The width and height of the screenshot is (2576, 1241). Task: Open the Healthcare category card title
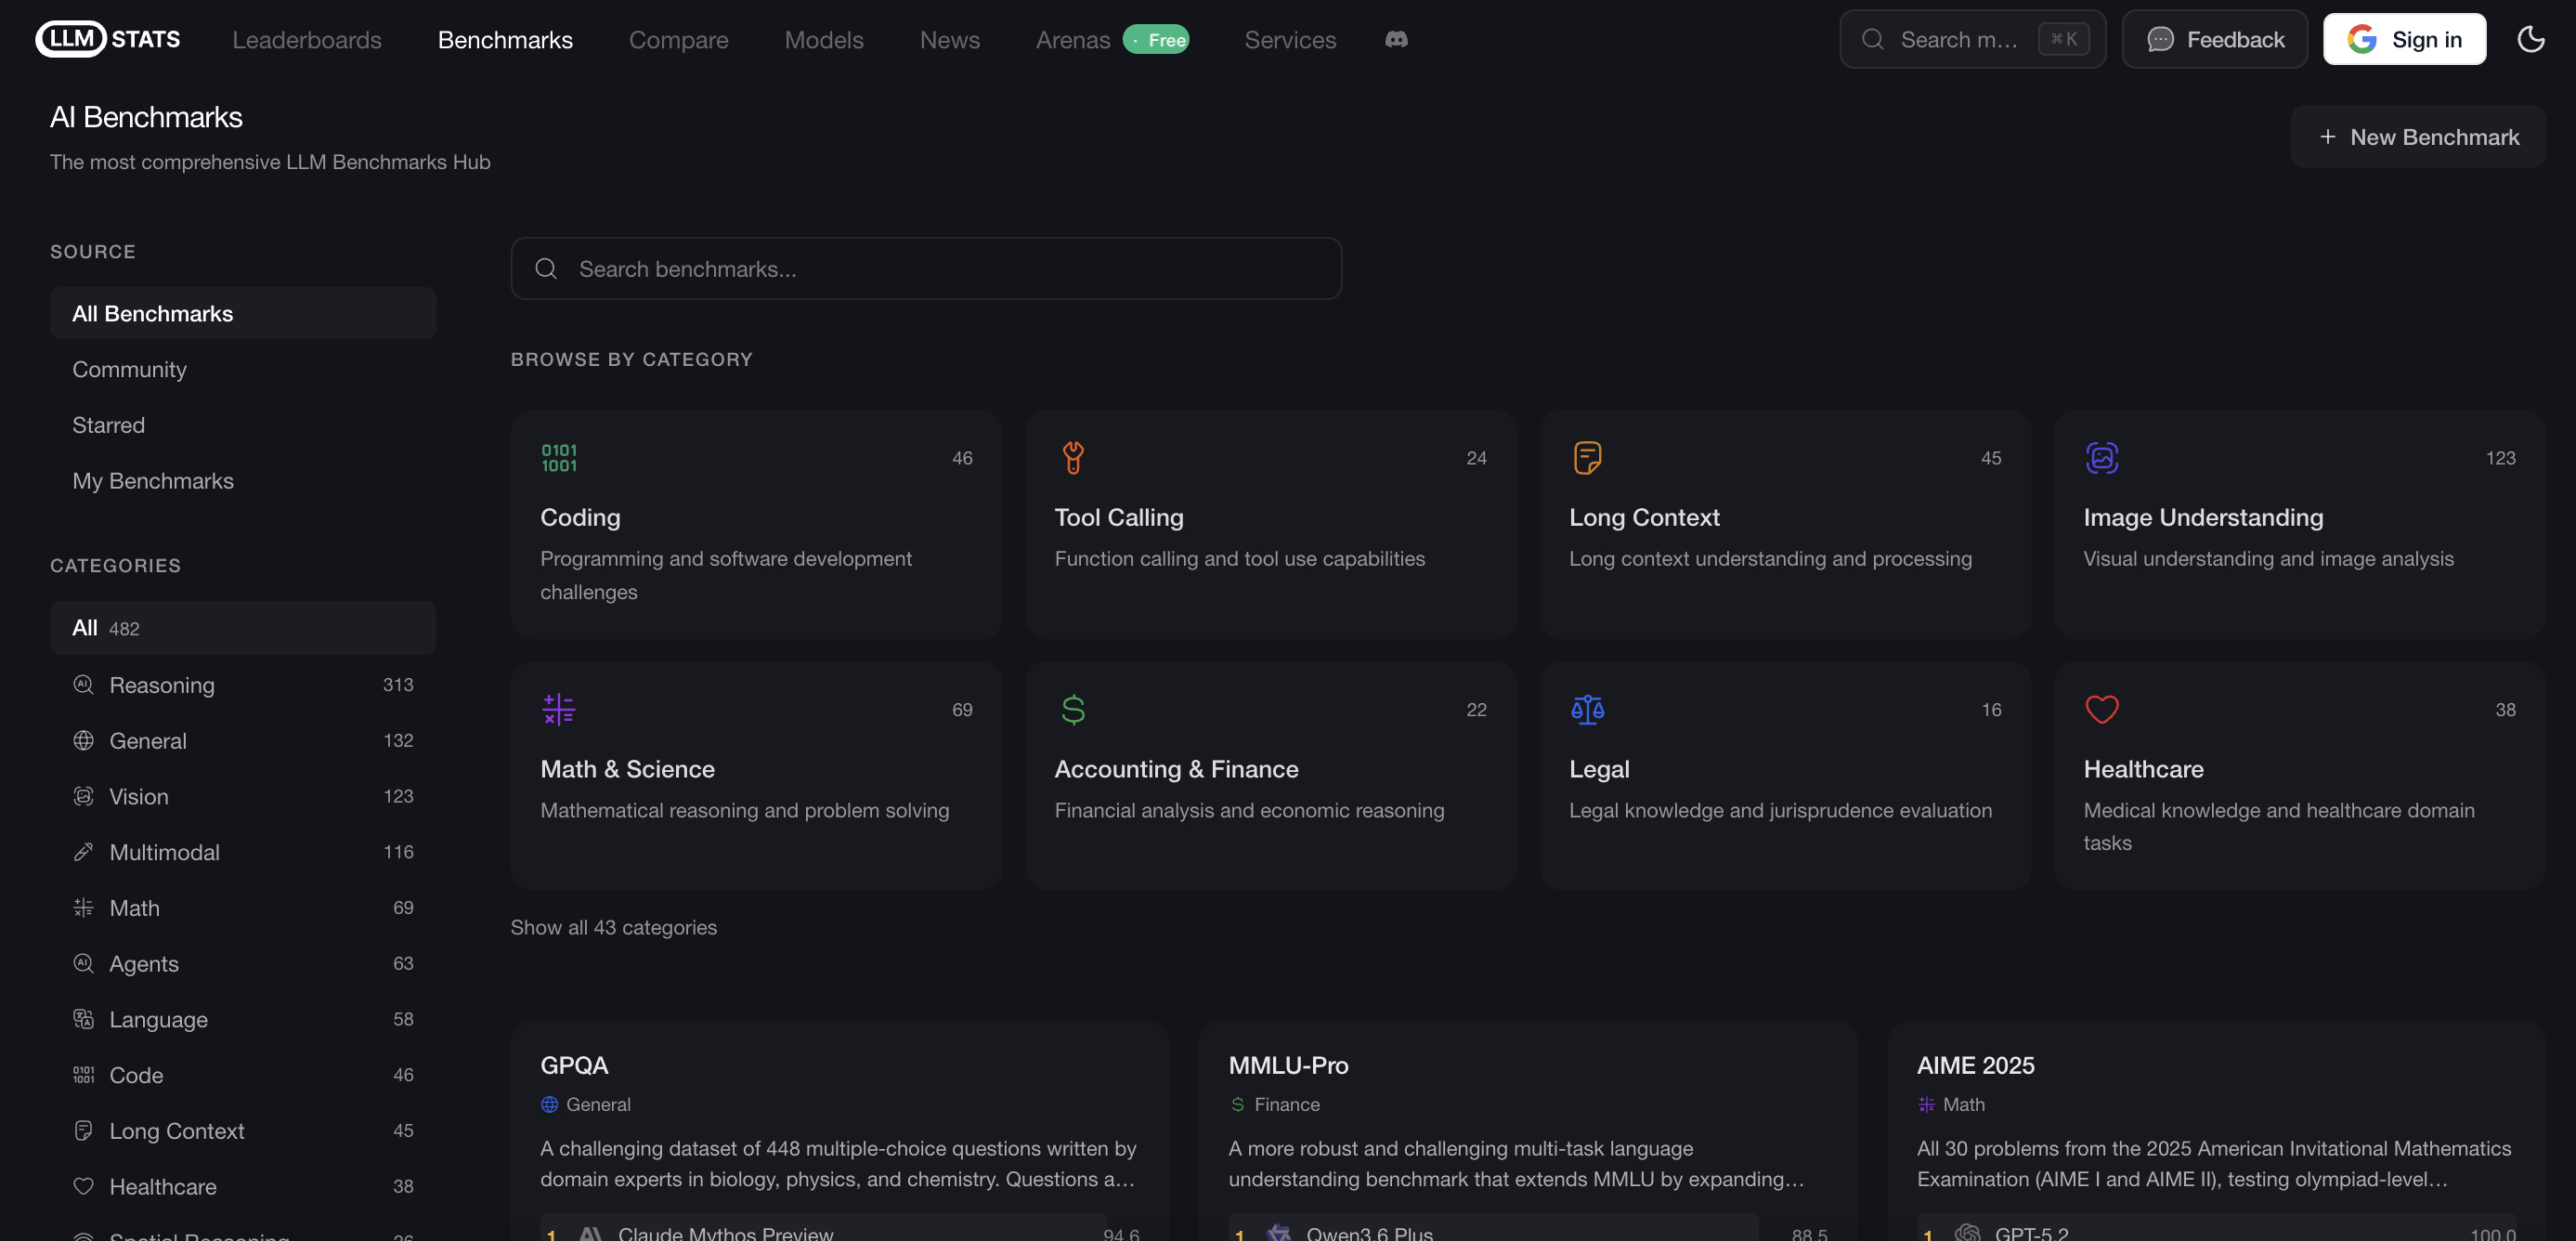[2143, 769]
